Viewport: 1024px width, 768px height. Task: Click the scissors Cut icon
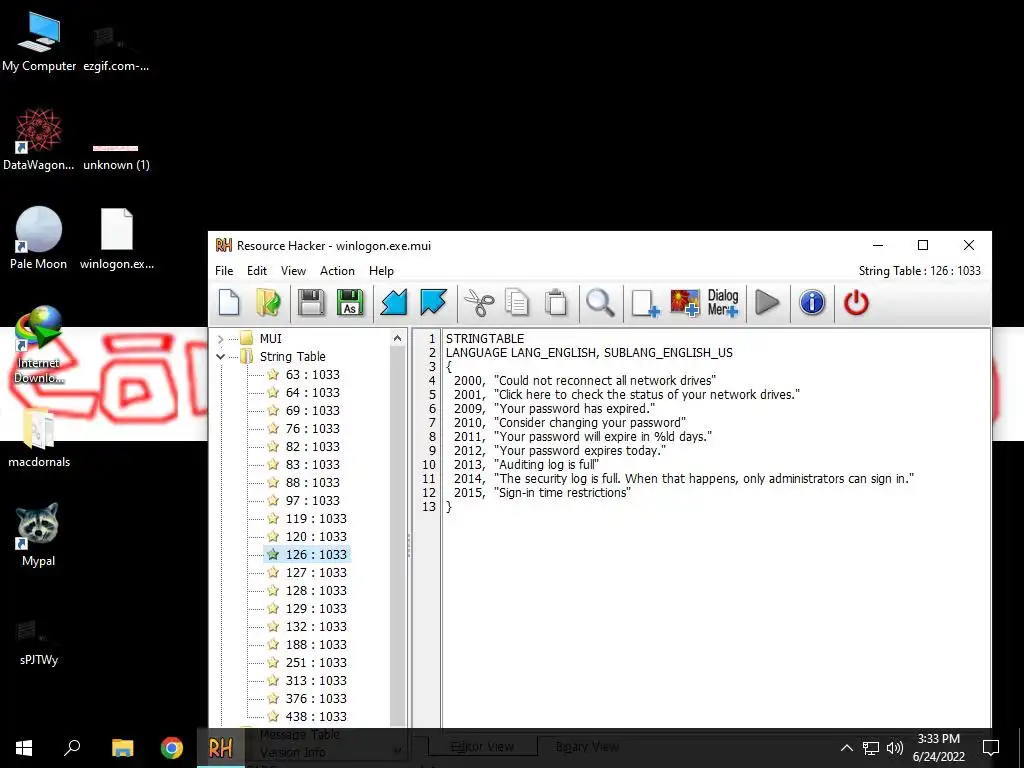479,303
